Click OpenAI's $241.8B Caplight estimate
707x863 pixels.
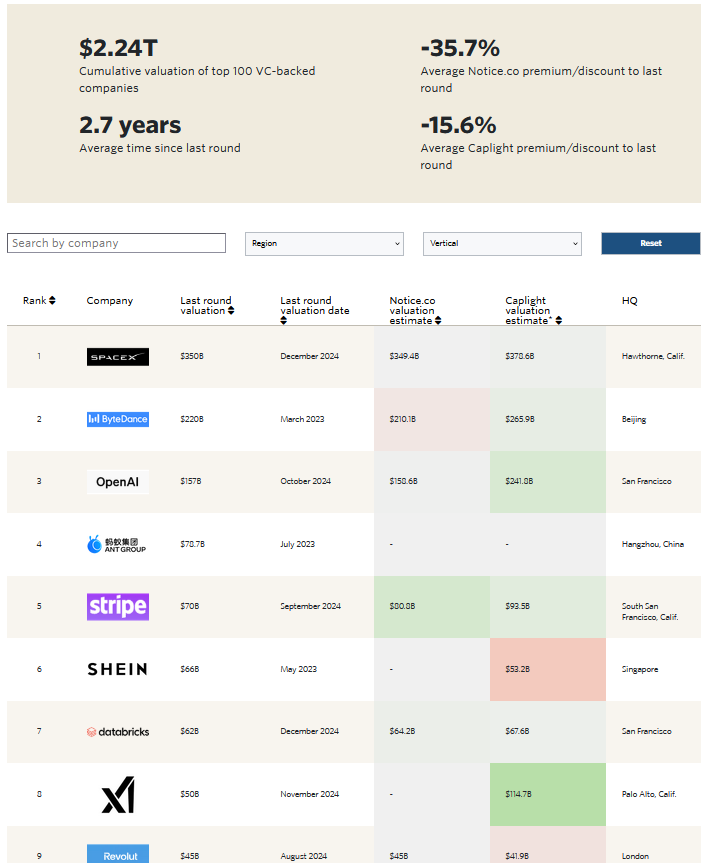pos(519,481)
